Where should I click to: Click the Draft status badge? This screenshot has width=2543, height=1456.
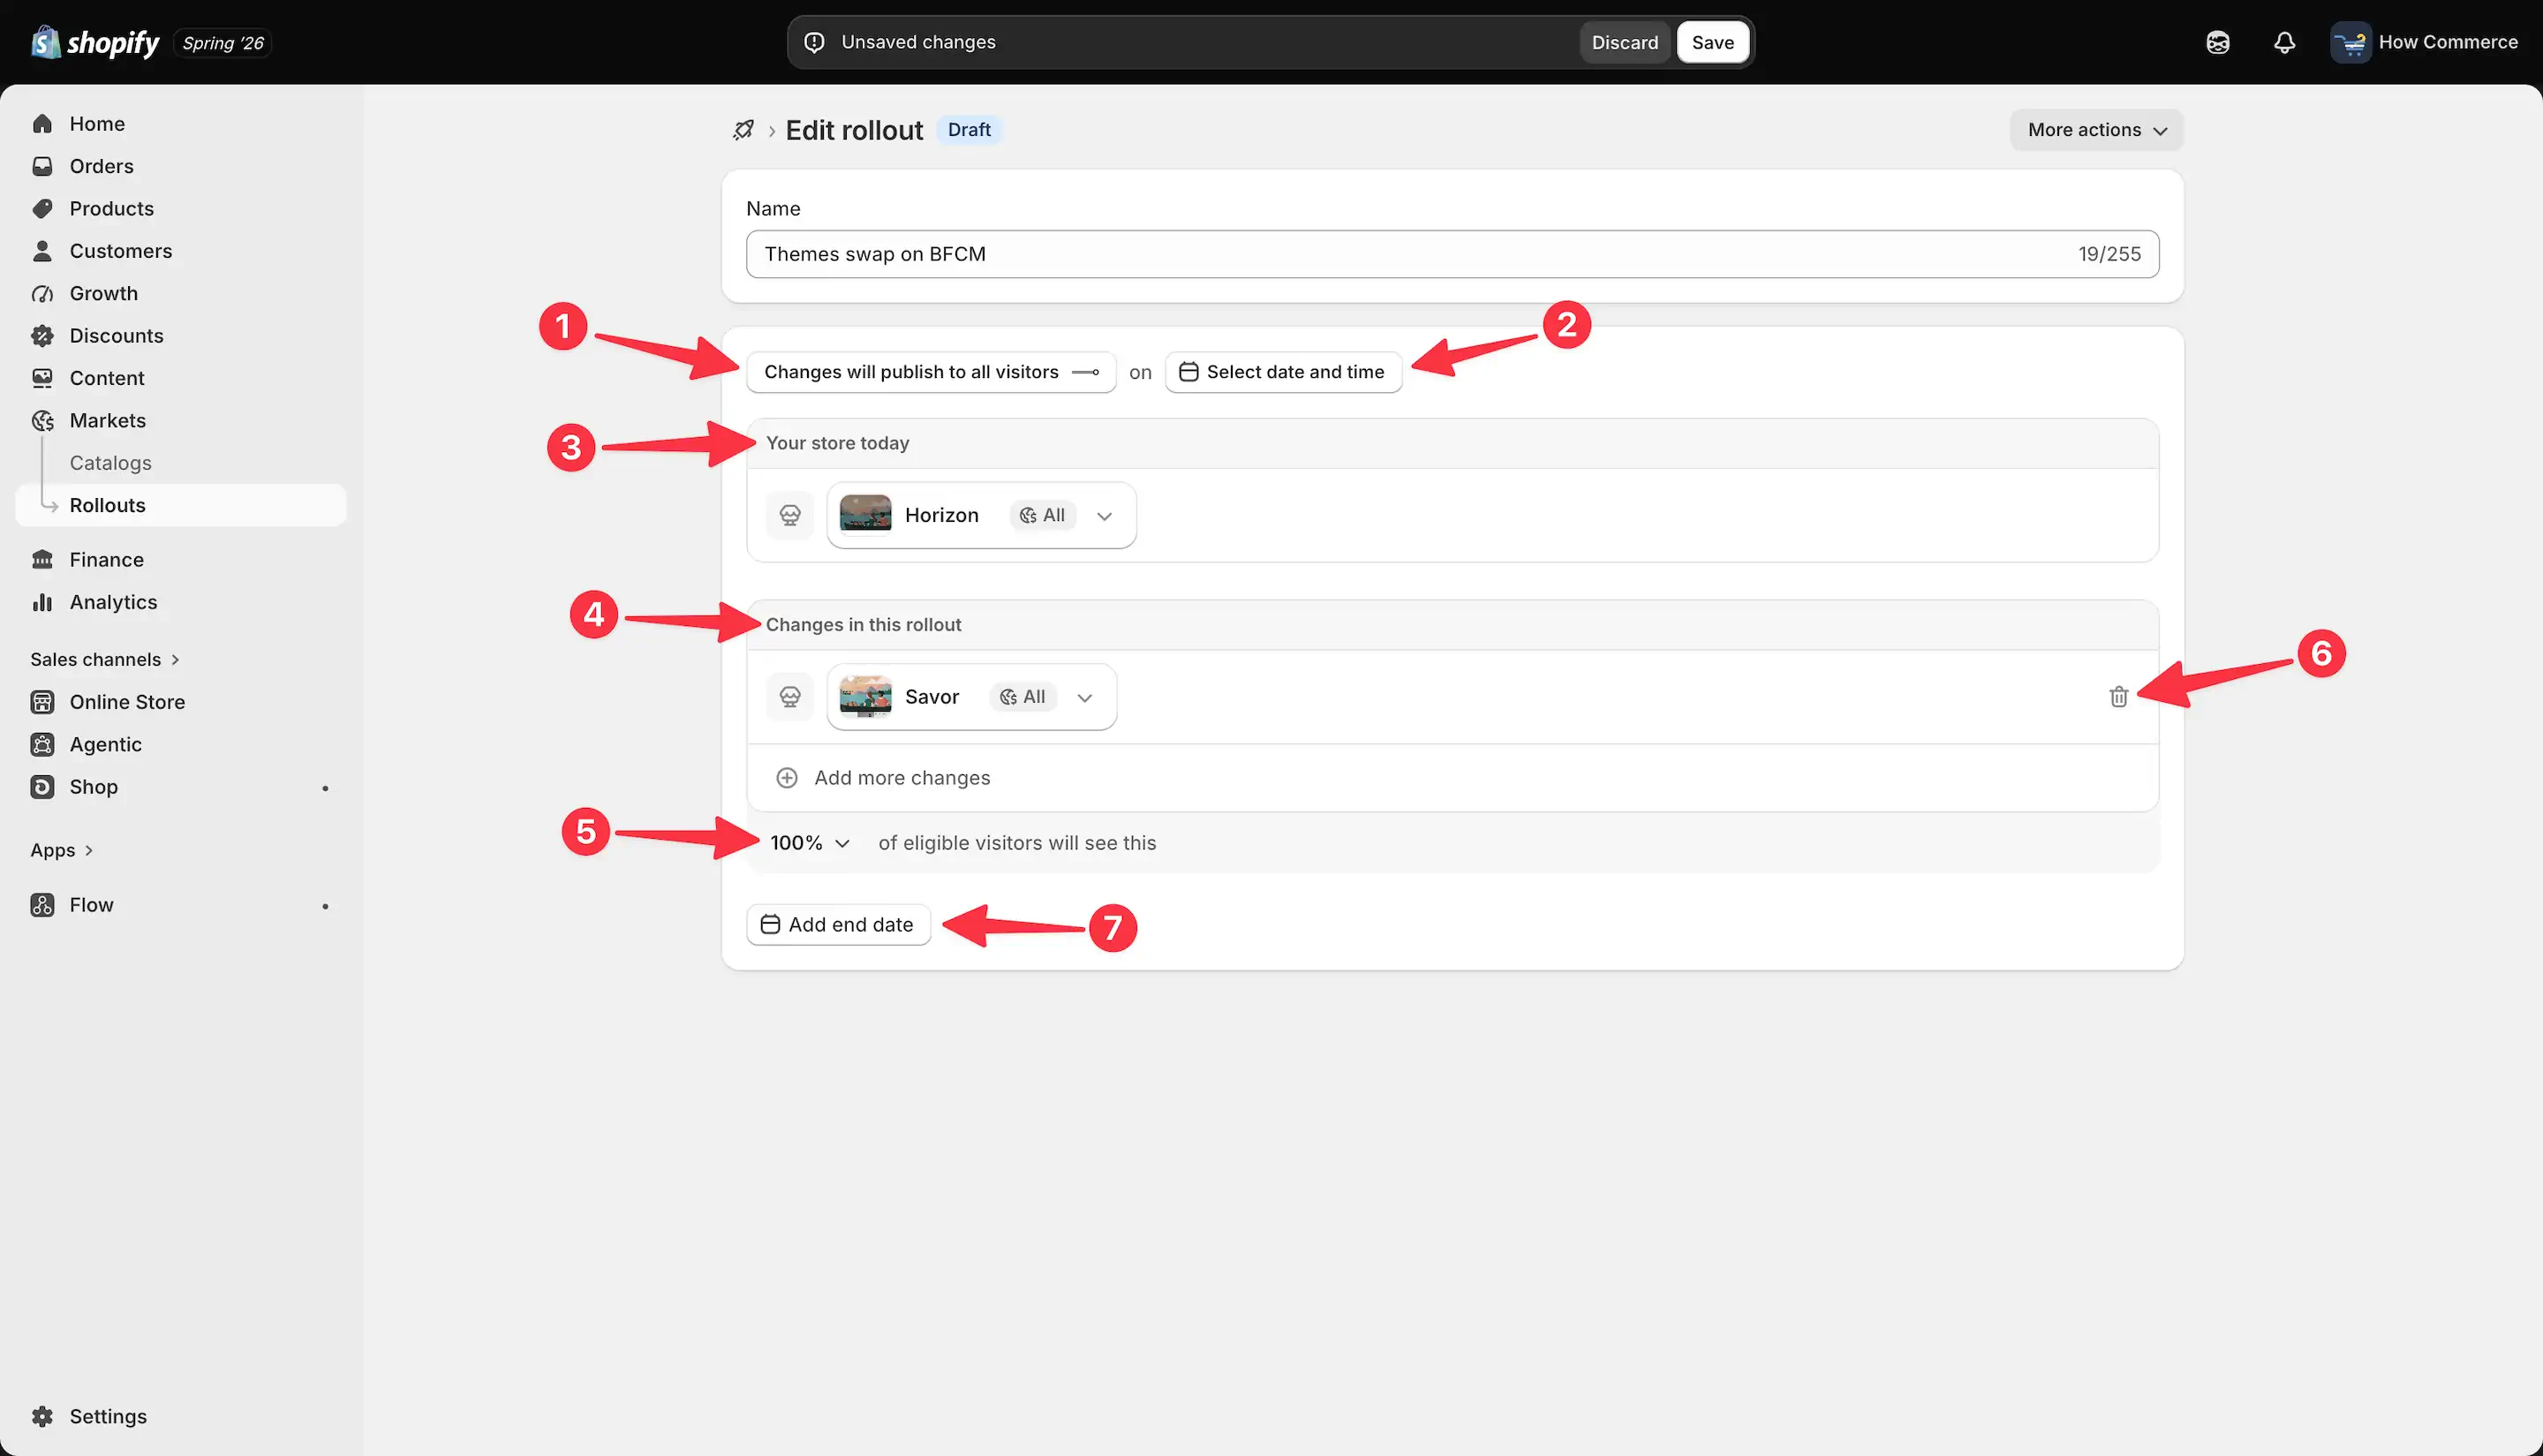tap(969, 130)
